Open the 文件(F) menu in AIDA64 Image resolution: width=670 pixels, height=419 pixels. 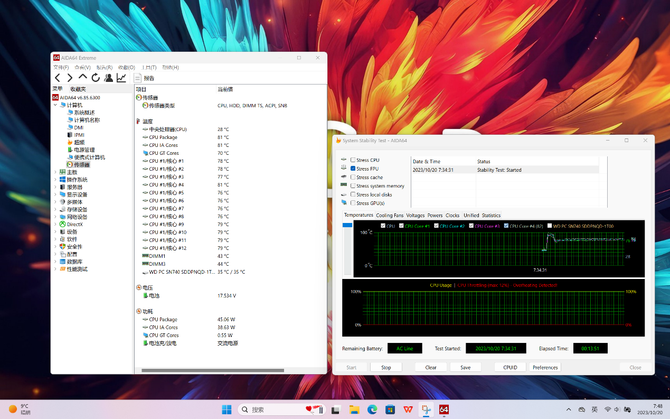coord(61,67)
